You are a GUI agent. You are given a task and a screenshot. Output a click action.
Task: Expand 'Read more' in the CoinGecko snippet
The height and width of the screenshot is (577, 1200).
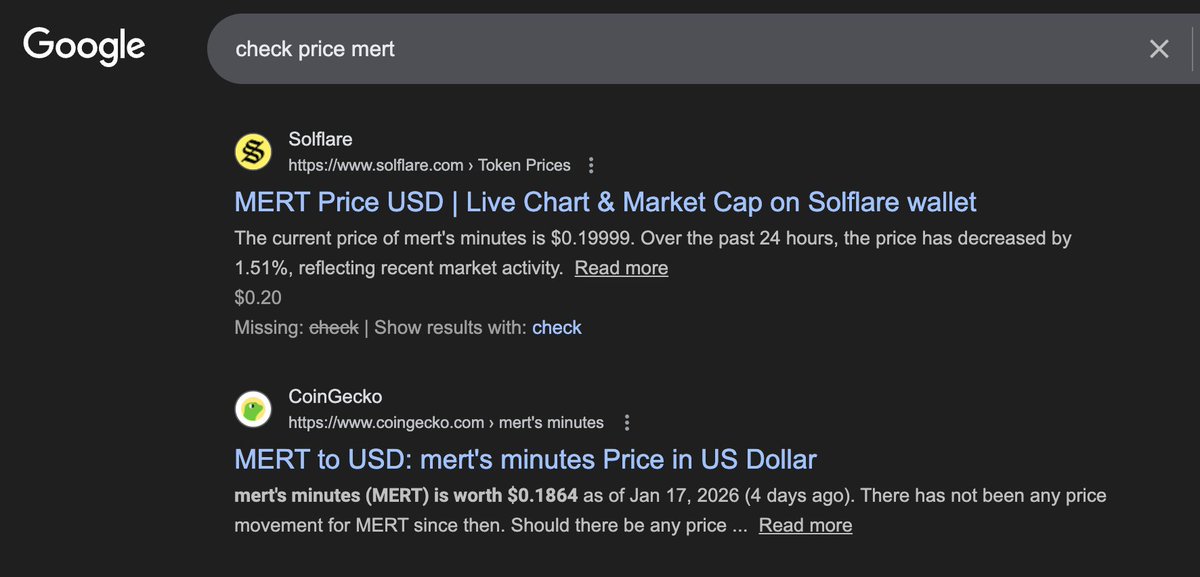(805, 525)
